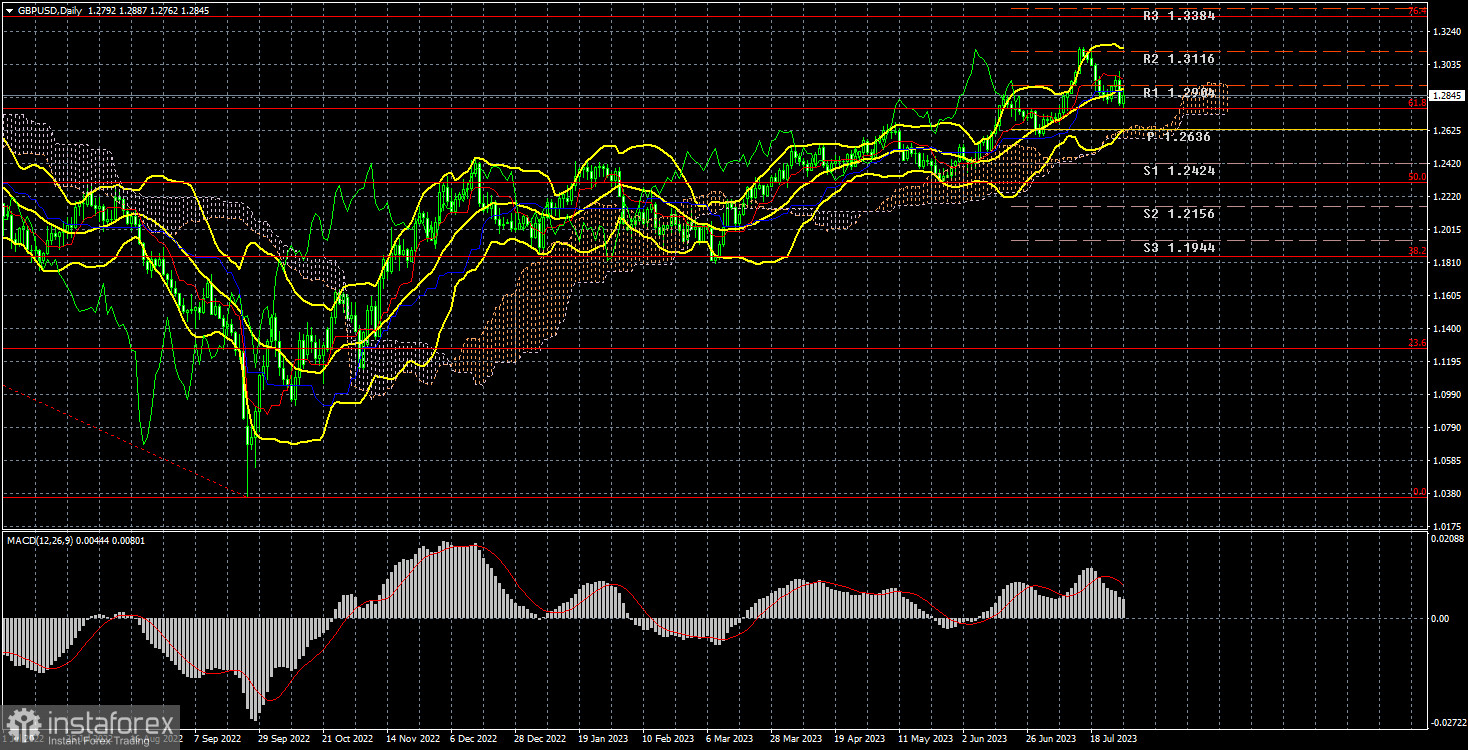The height and width of the screenshot is (750, 1468).
Task: Click the 29 Sep 2022 date label
Action: coord(283,739)
